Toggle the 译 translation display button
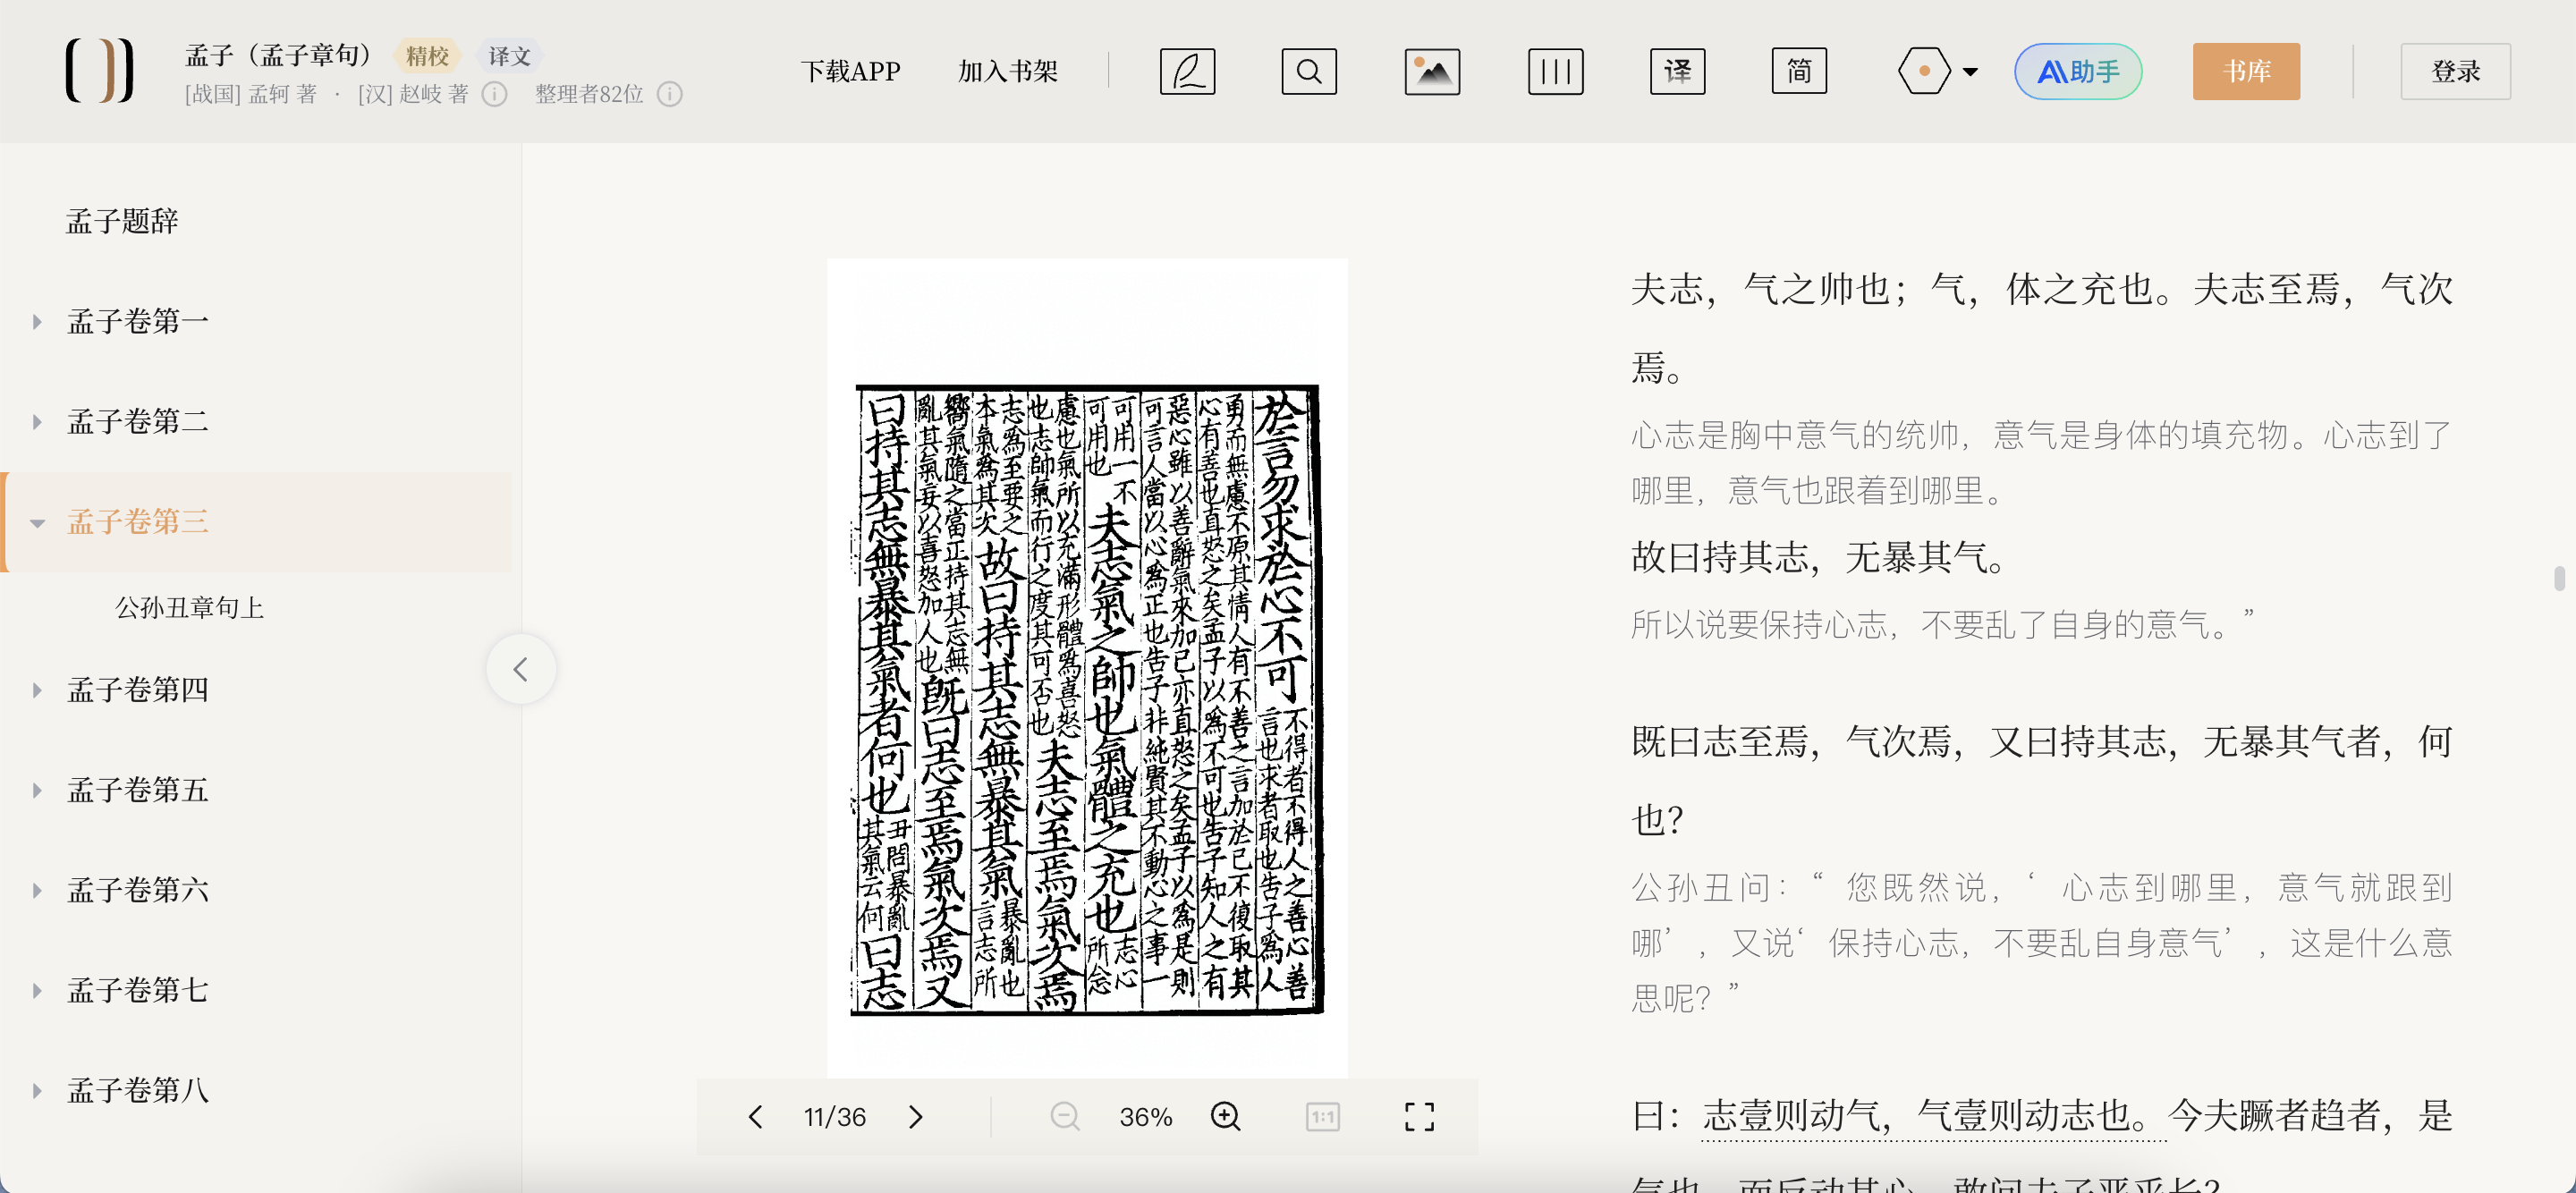Viewport: 2576px width, 1193px height. 1677,71
